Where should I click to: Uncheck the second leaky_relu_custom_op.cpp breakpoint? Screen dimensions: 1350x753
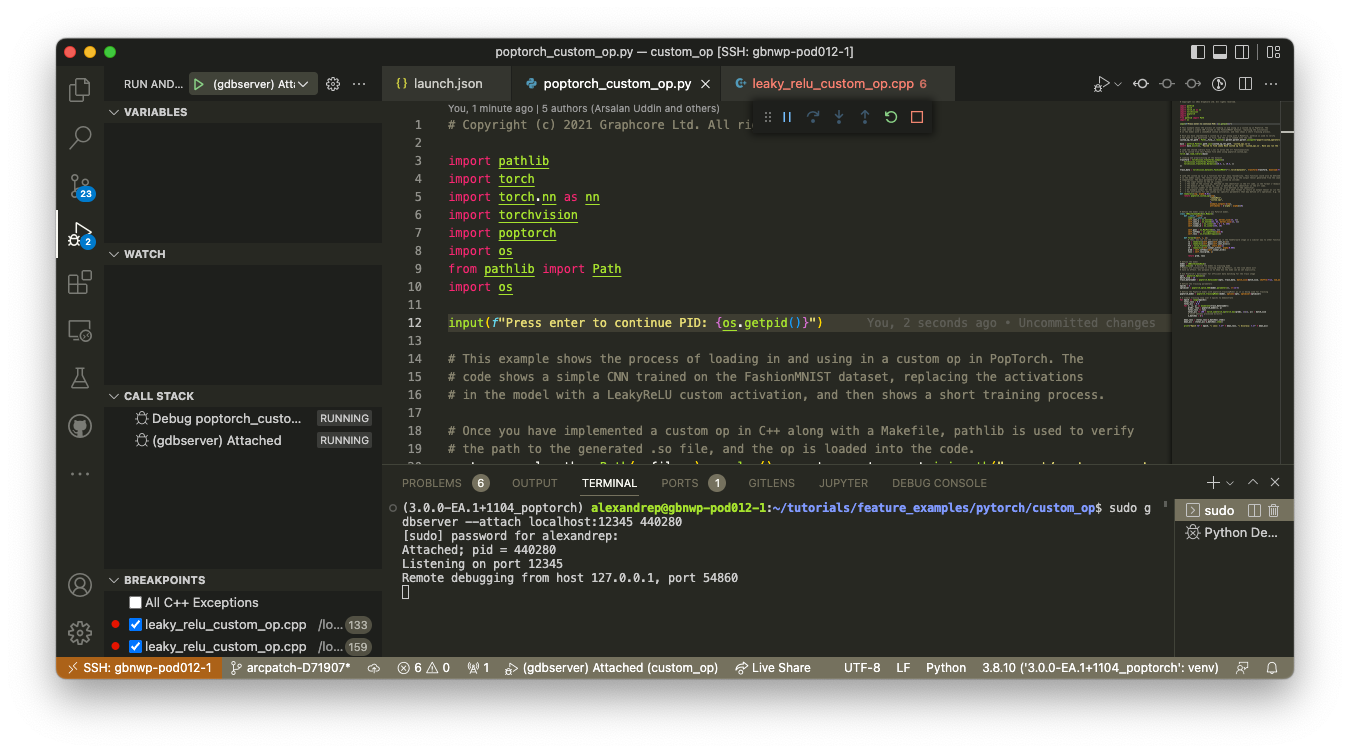coord(135,646)
